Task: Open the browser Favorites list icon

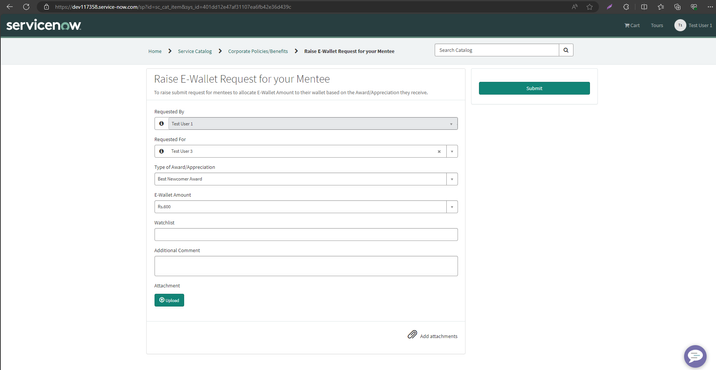Action: tap(661, 7)
